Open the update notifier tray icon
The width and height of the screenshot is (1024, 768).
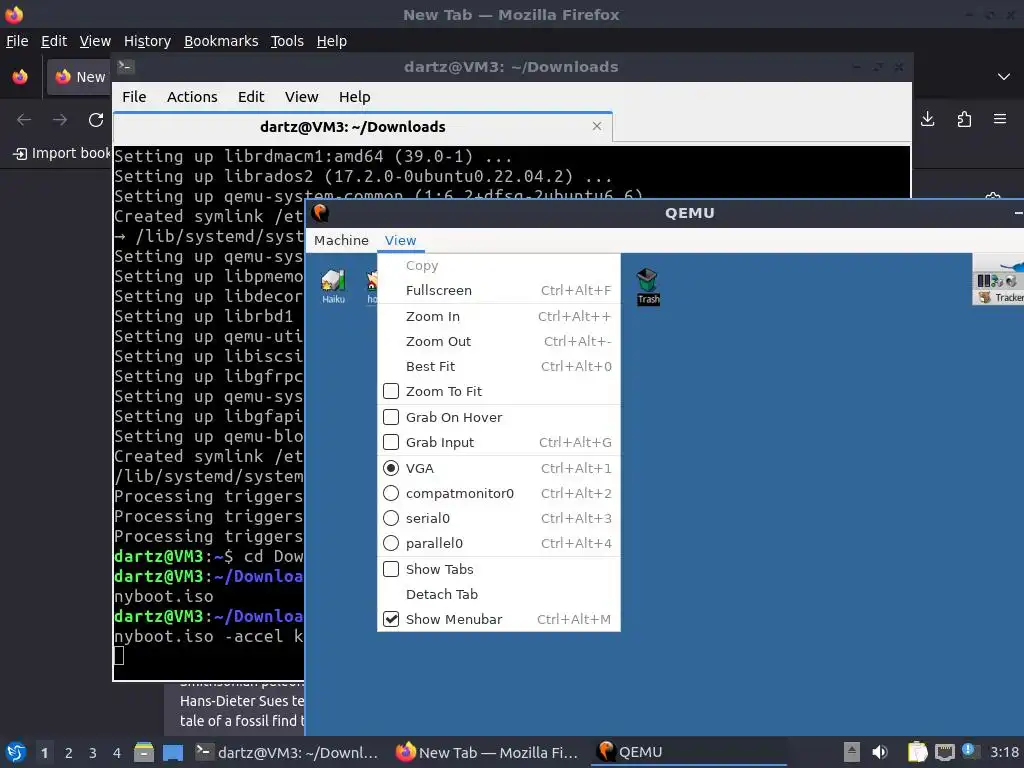[970, 752]
